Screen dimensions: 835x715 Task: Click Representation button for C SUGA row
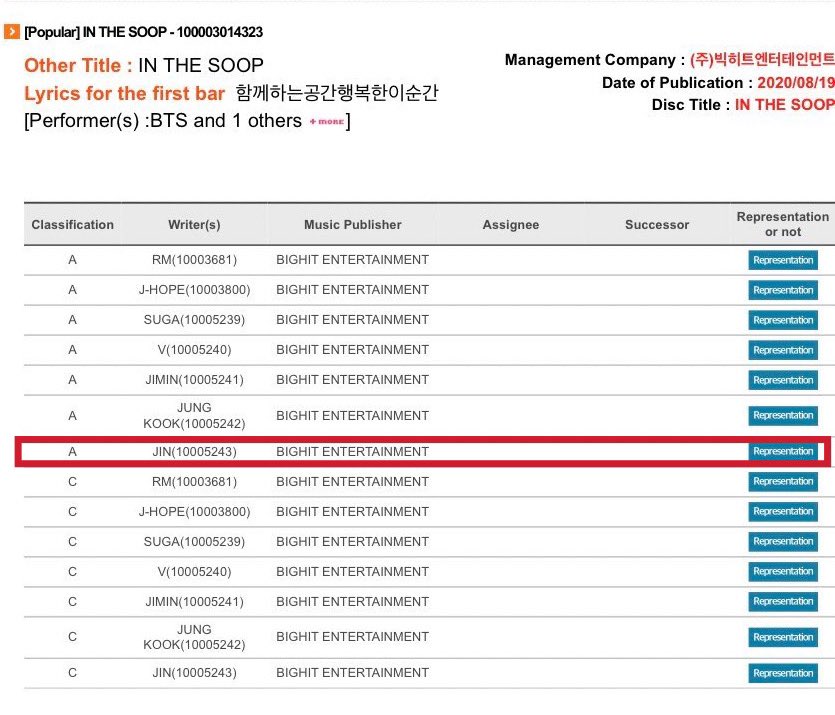783,541
